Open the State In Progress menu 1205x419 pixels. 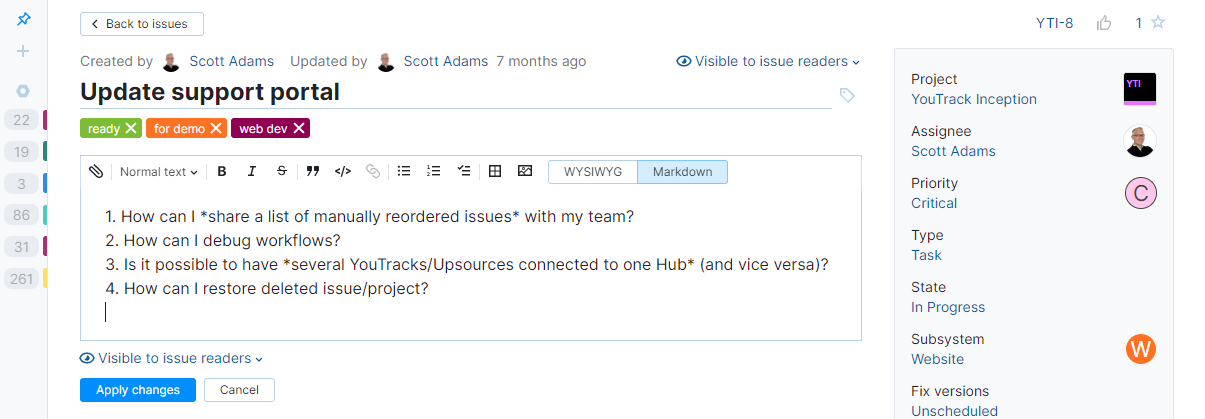pyautogui.click(x=948, y=307)
